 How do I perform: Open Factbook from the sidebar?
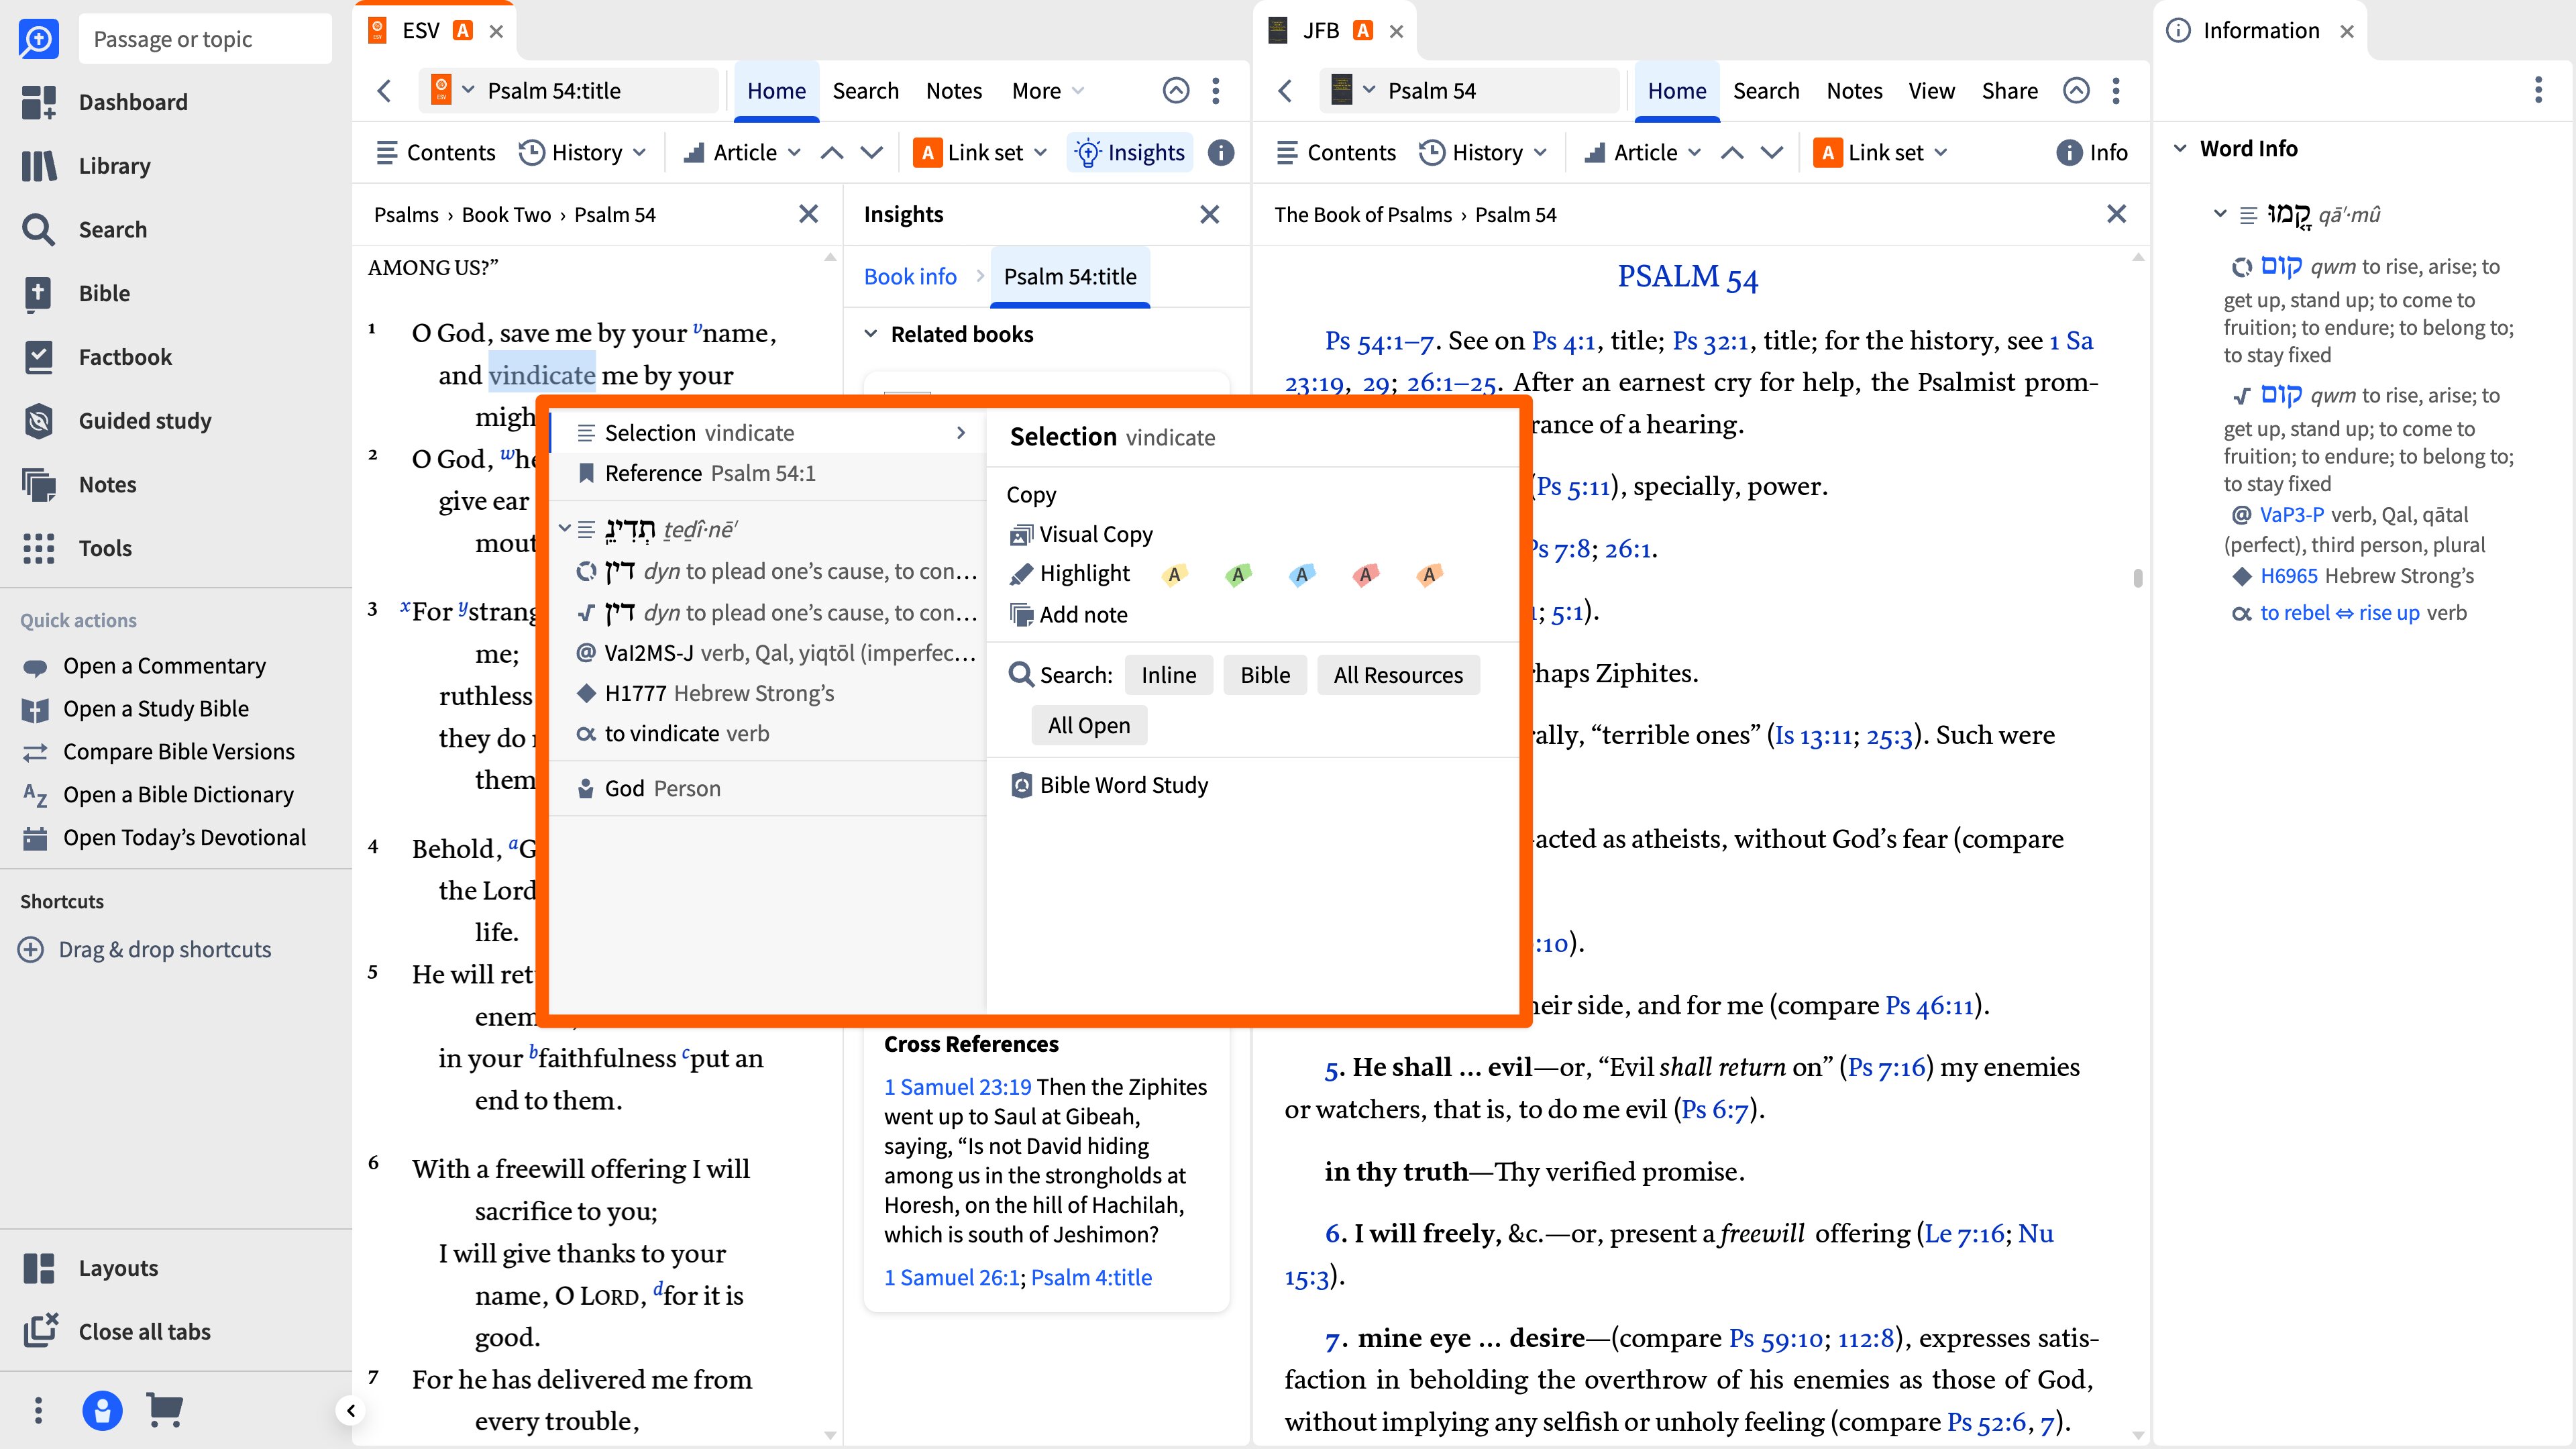(x=124, y=357)
